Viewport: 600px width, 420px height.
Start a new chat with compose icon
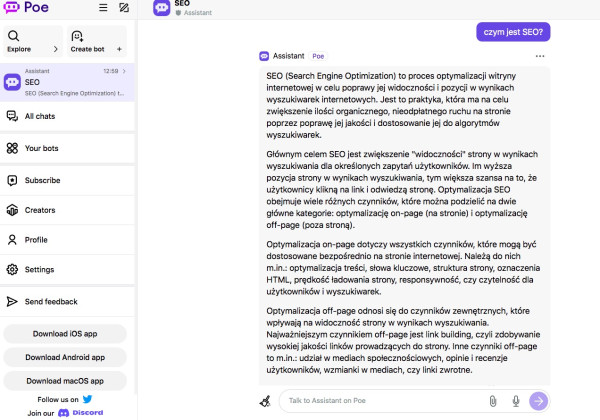point(123,8)
